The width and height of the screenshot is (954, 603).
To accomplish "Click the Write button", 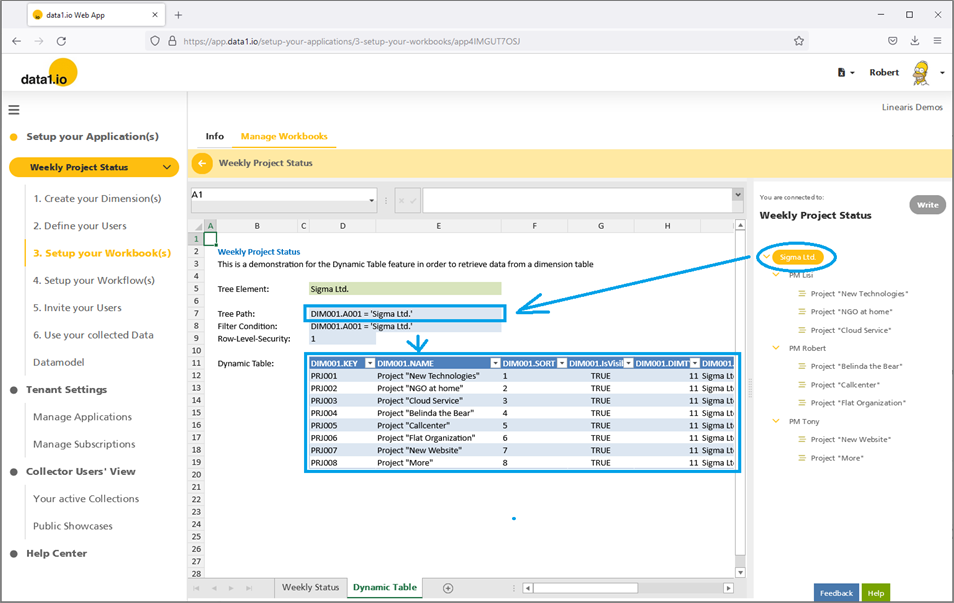I will pos(927,205).
